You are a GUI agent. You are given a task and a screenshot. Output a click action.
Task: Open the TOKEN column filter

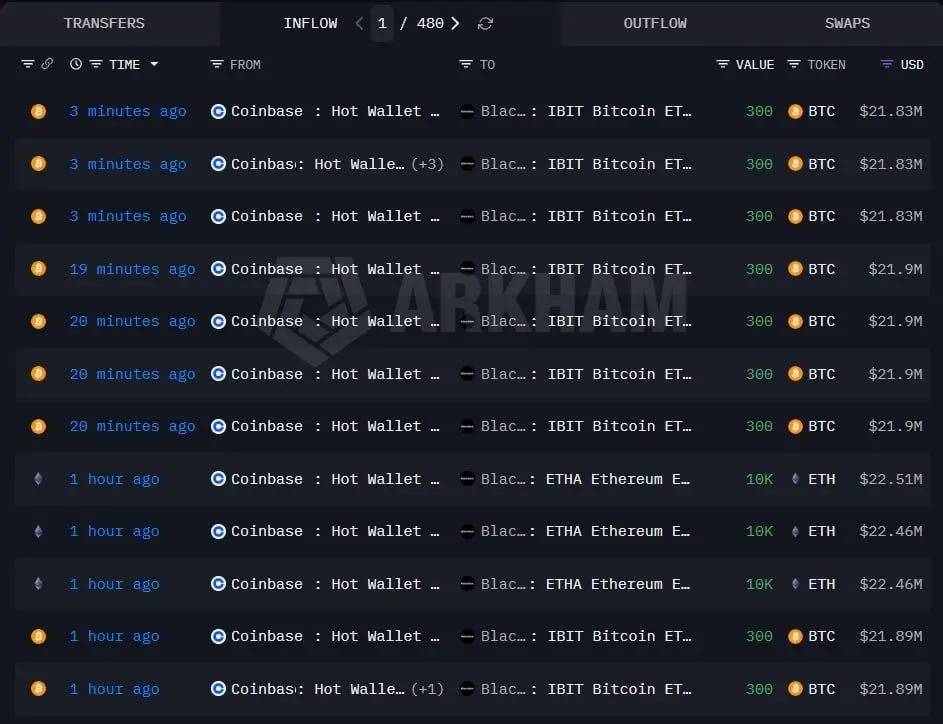[x=794, y=64]
